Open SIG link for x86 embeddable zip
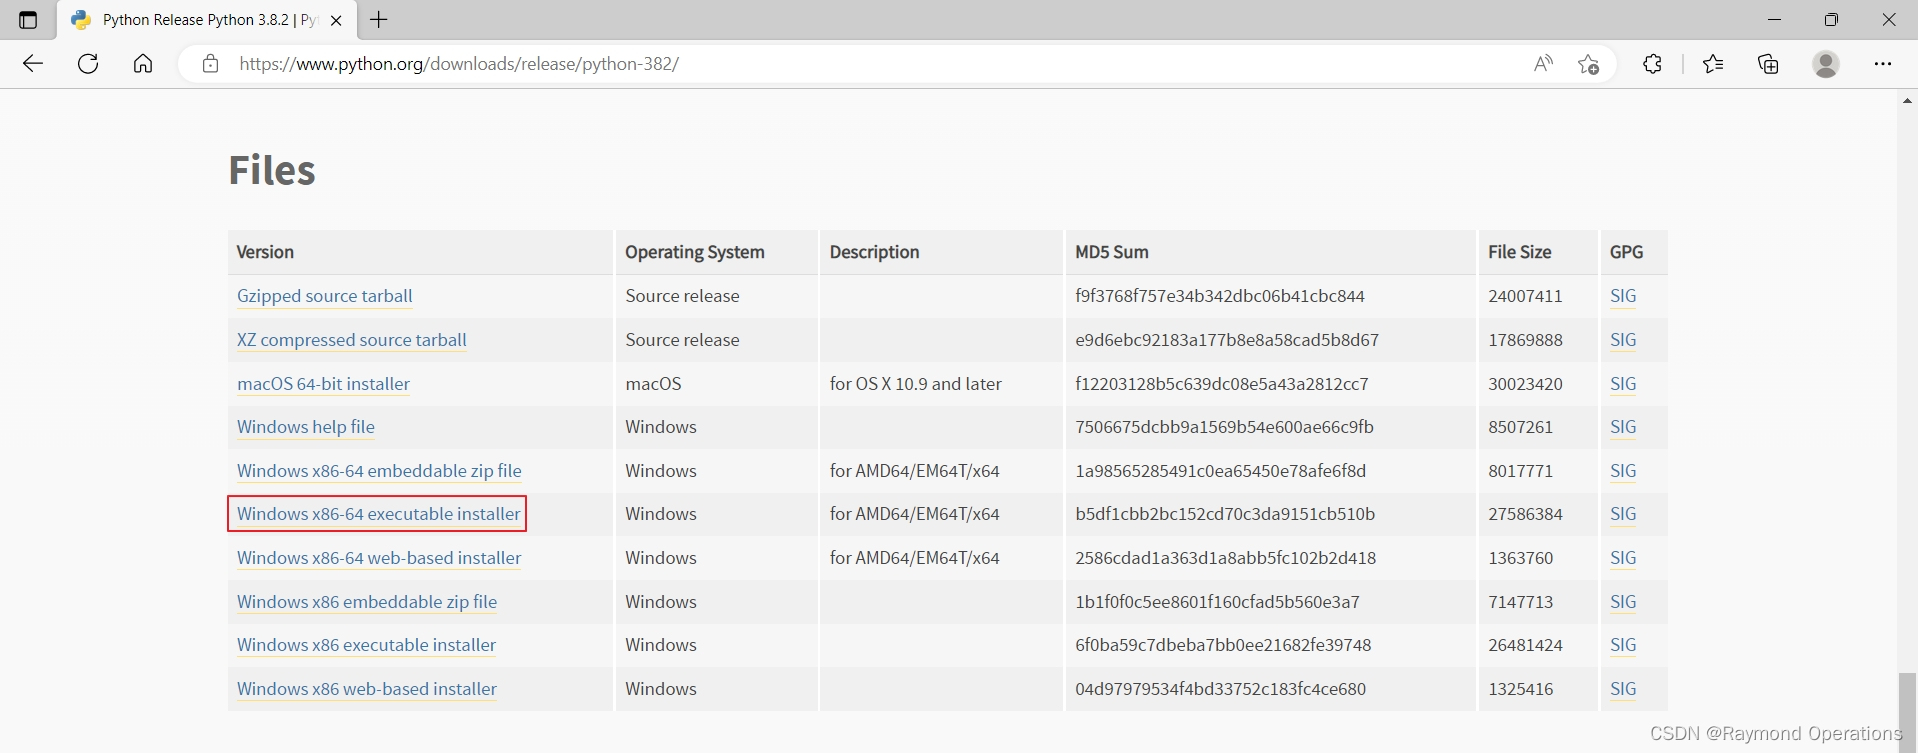The height and width of the screenshot is (753, 1918). [x=1623, y=602]
